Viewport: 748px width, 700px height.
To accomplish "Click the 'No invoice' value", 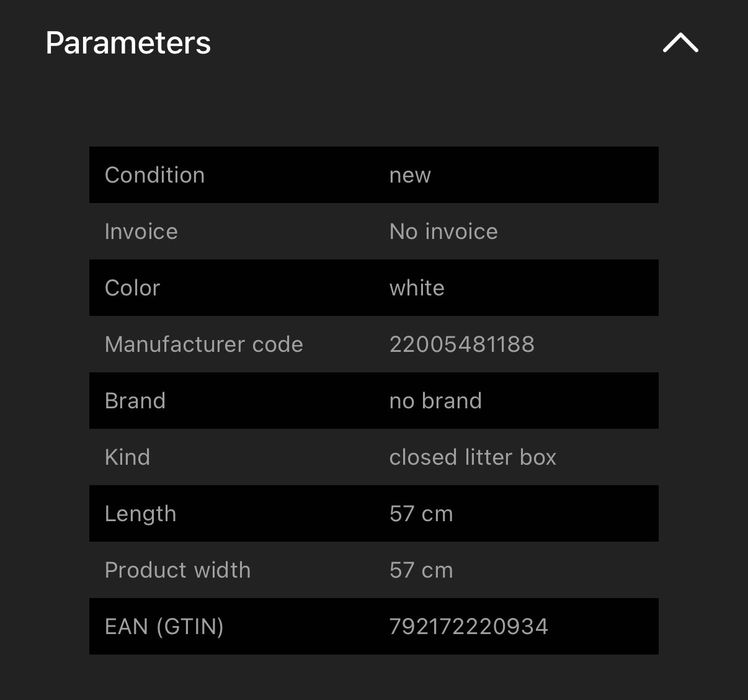I will coord(443,231).
